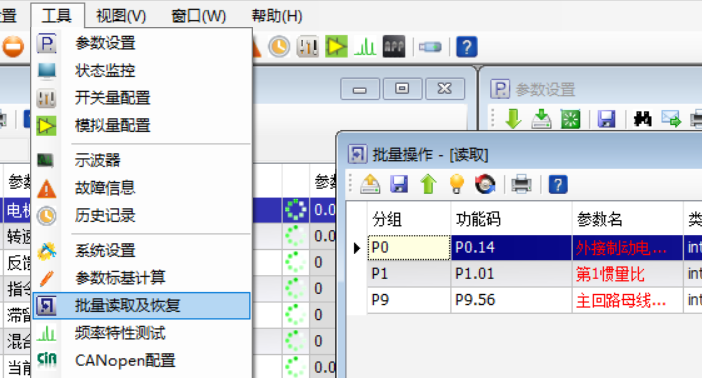Click the help icon in 批量操作 toolbar
The image size is (702, 378).
558,185
